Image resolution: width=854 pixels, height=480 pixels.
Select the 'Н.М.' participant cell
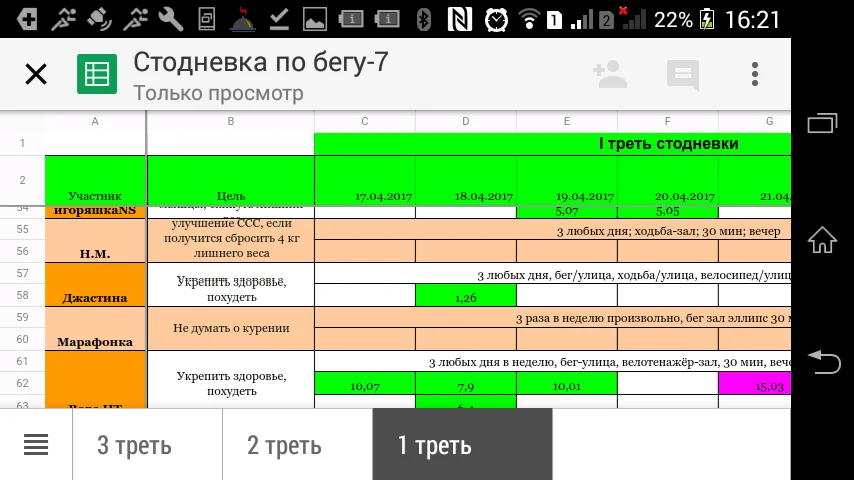[95, 241]
